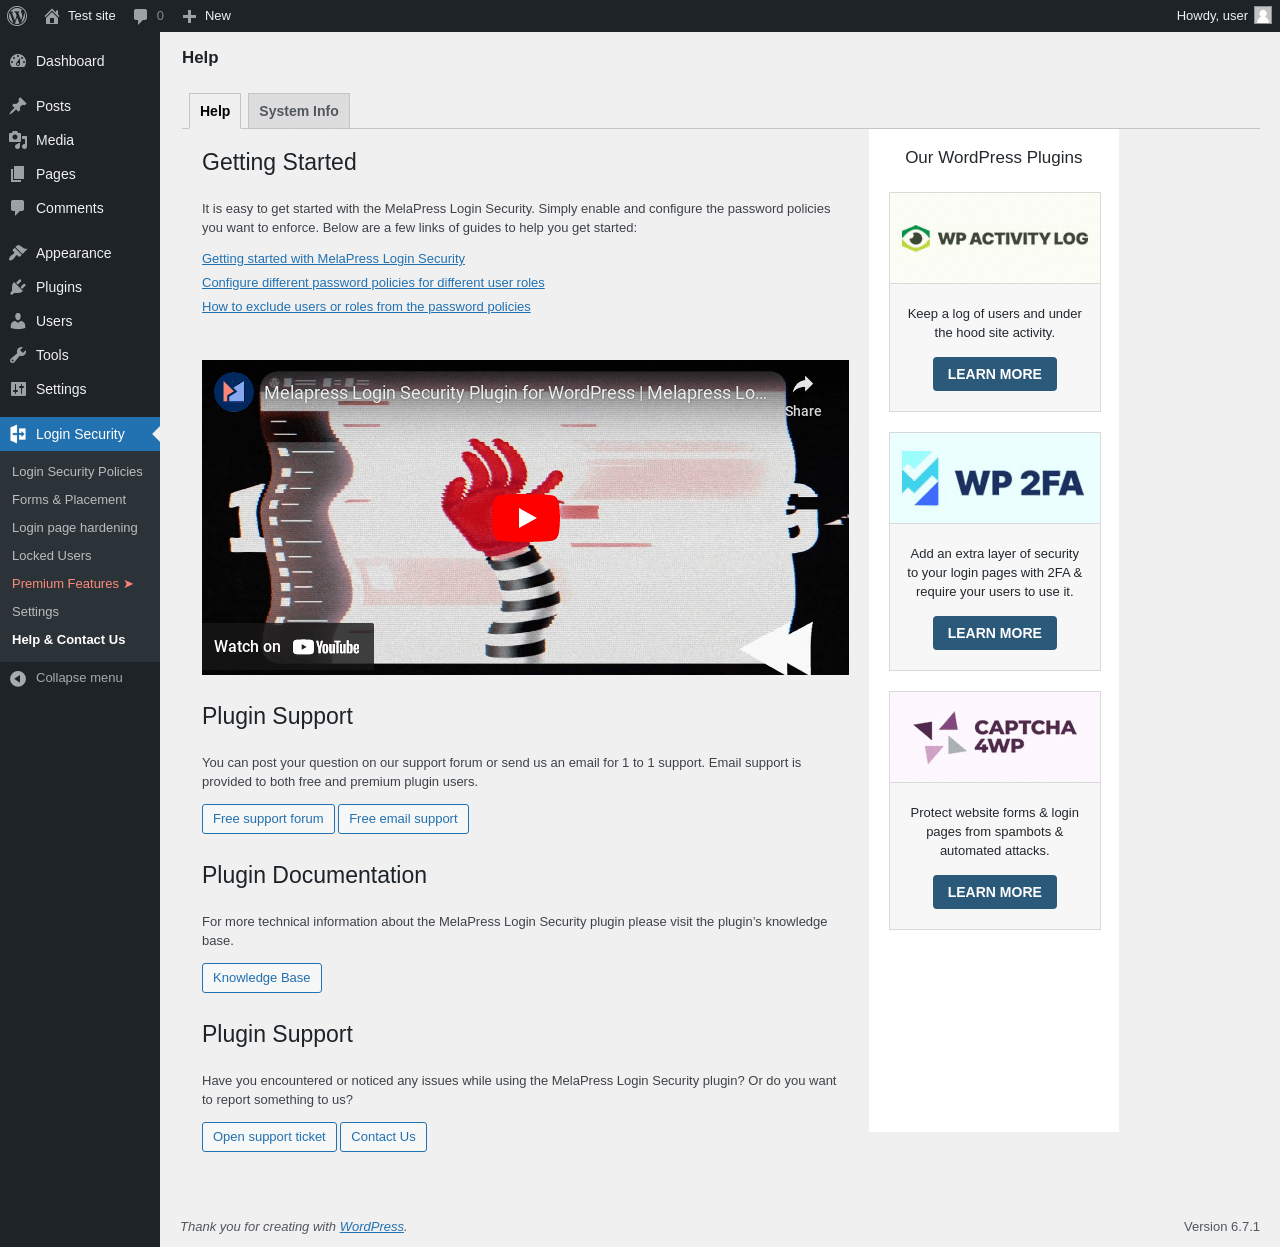Viewport: 1280px width, 1247px height.
Task: Click the Collapse menu arrow icon
Action: coord(18,679)
